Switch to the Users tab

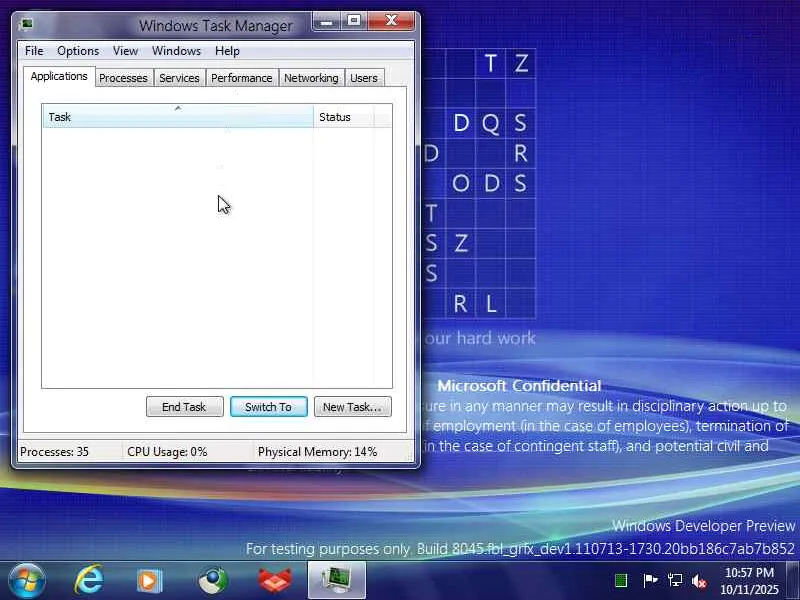point(364,78)
